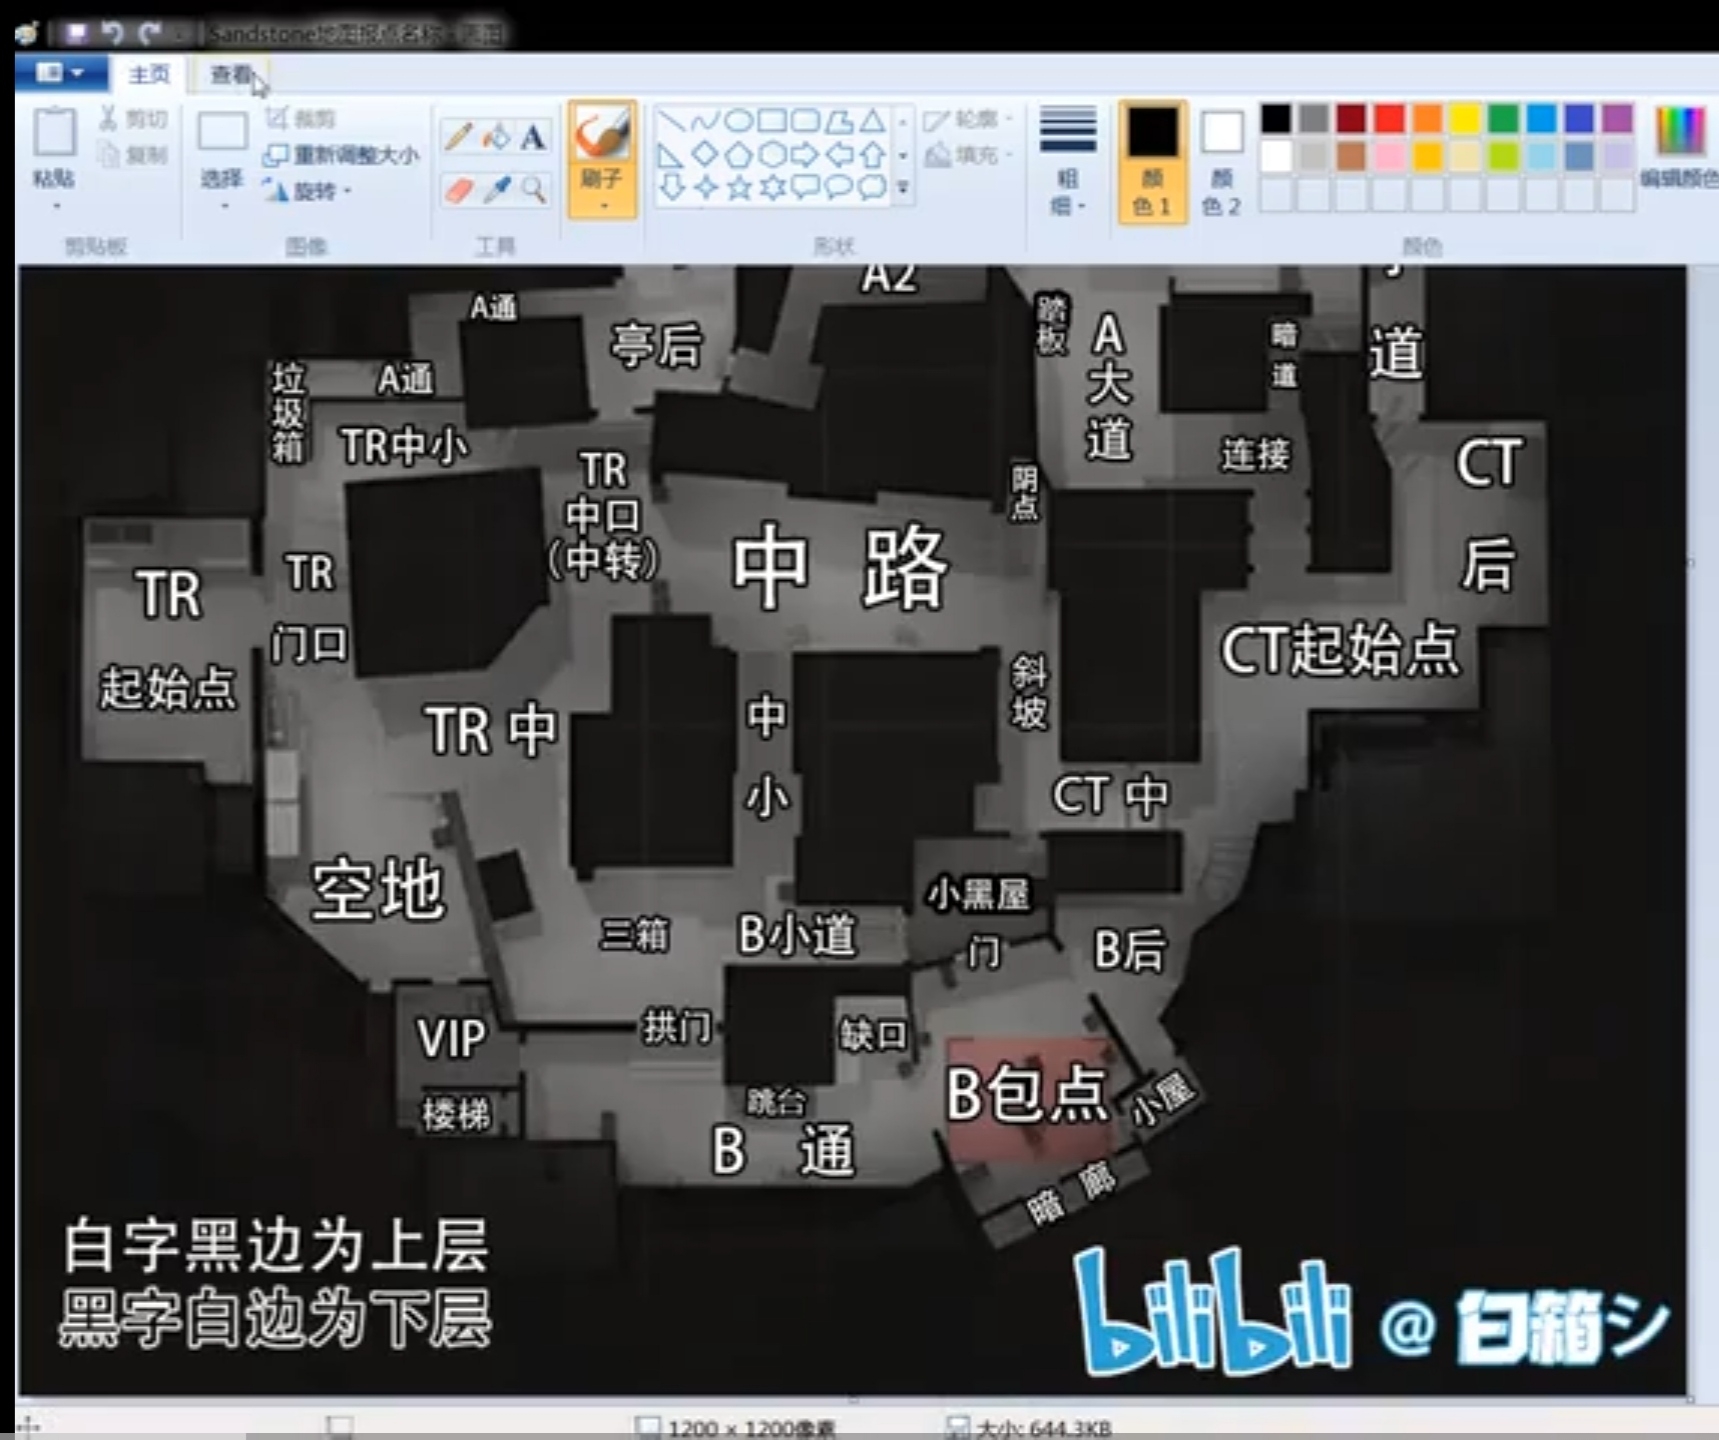Screen dimensions: 1719x1440
Task: Expand the 刷子 (Brushes) dropdown arrow
Action: point(602,207)
